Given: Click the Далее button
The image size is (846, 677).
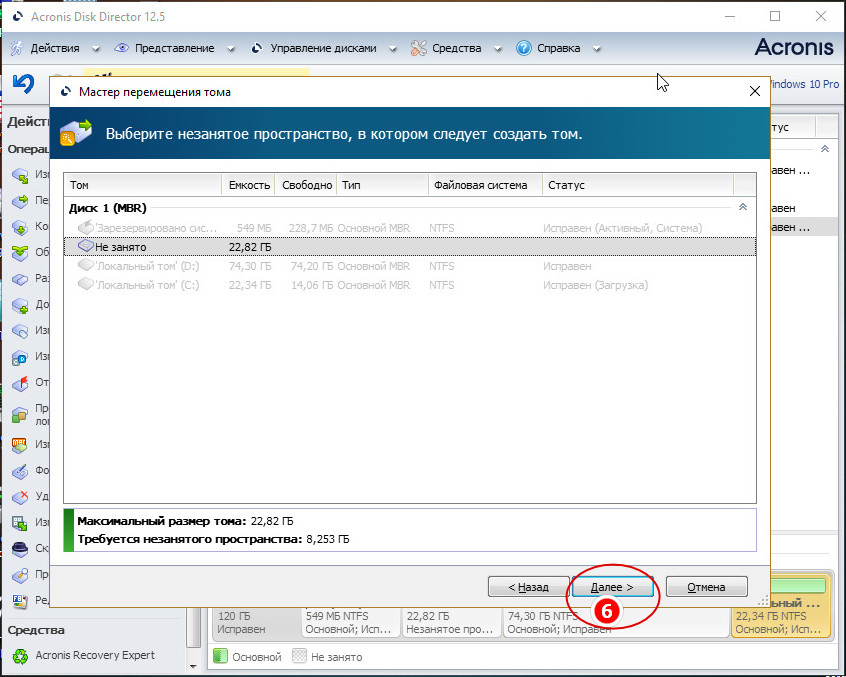Looking at the screenshot, I should 612,587.
